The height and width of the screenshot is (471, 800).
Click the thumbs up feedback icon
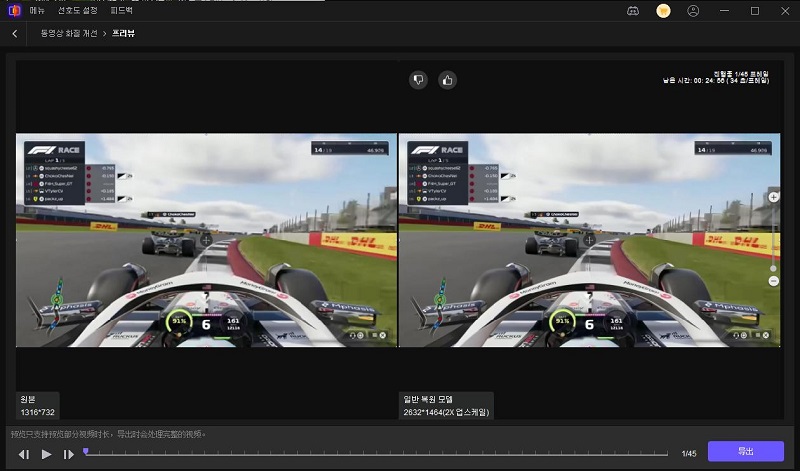pos(447,80)
